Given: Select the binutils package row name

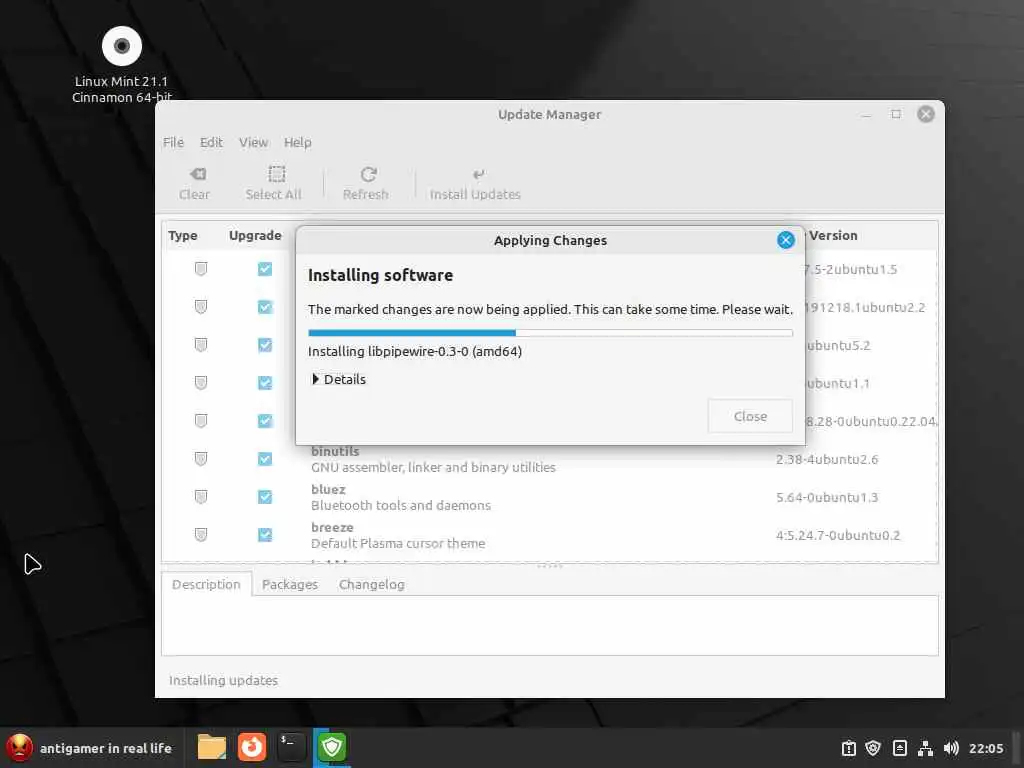Looking at the screenshot, I should (335, 451).
